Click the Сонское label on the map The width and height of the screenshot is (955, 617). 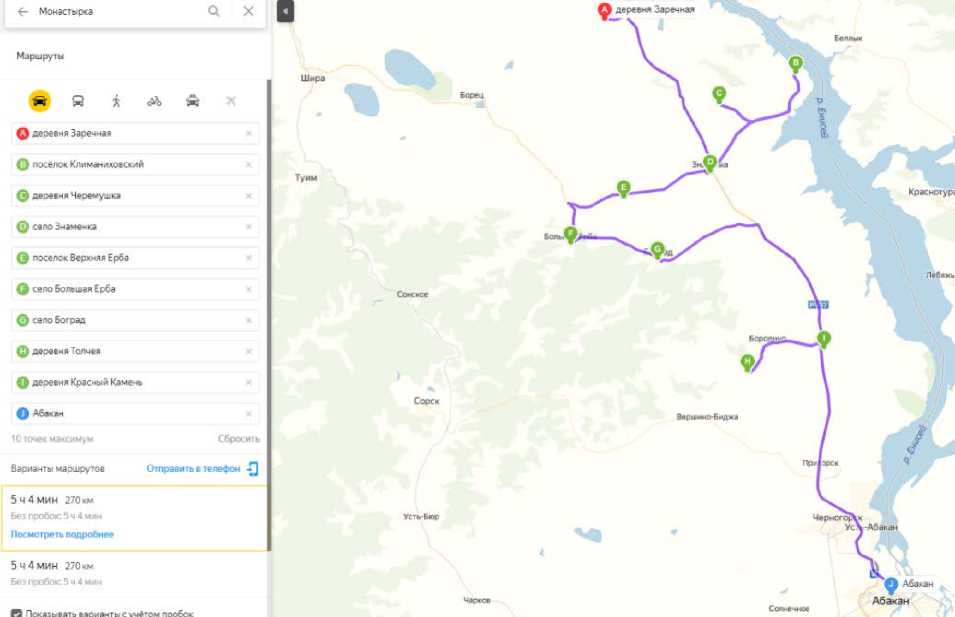412,294
